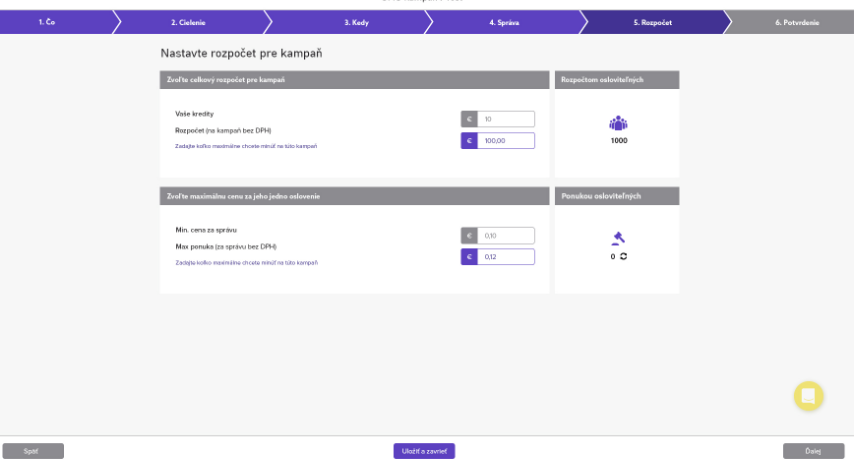Click the euro icon beside Min. cena

pyautogui.click(x=469, y=235)
